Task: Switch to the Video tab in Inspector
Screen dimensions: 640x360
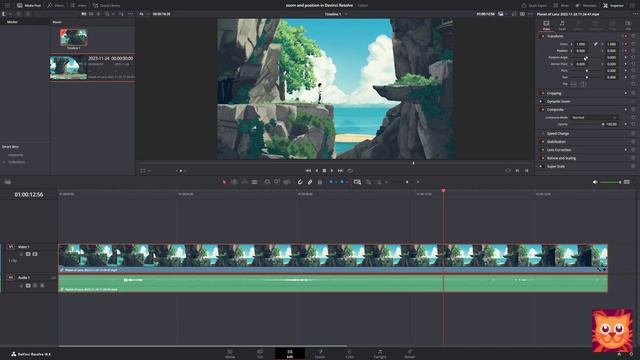Action: click(546, 25)
